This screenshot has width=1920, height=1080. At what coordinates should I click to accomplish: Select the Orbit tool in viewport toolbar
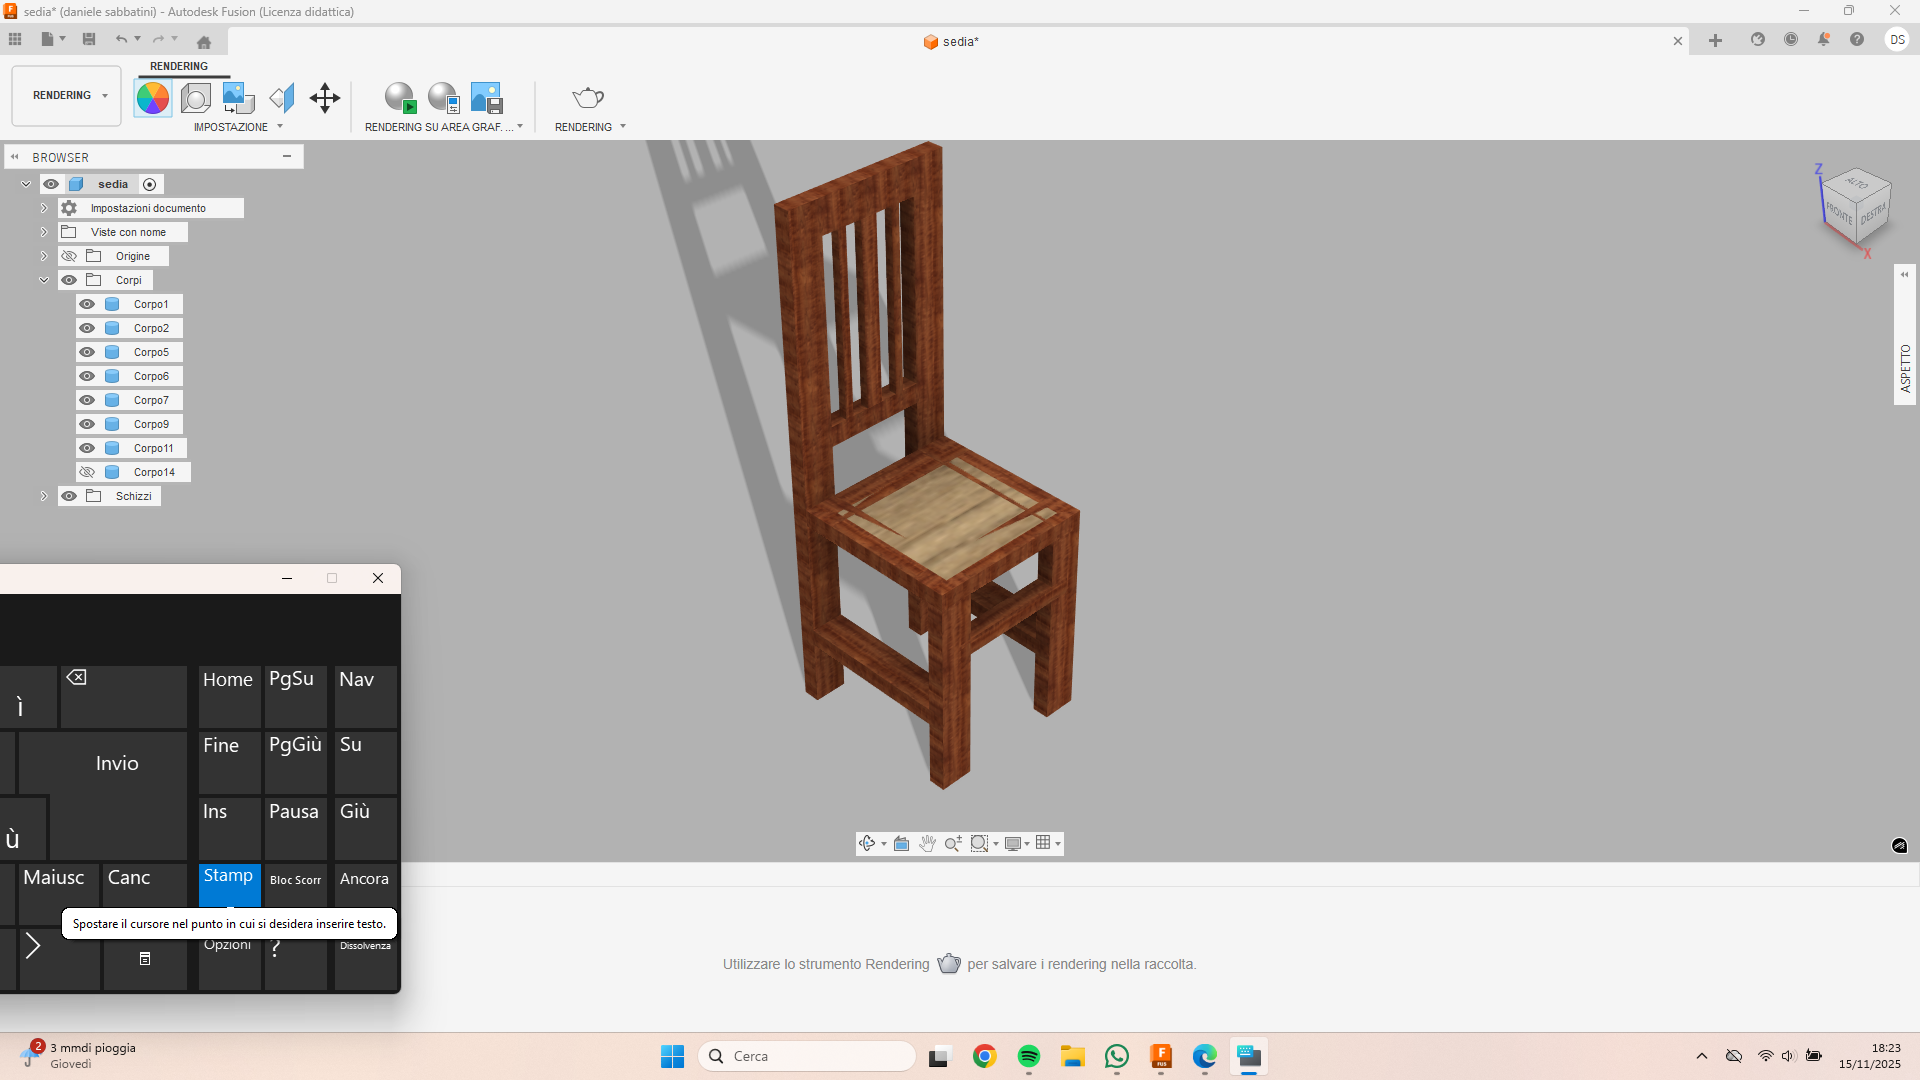(x=867, y=843)
